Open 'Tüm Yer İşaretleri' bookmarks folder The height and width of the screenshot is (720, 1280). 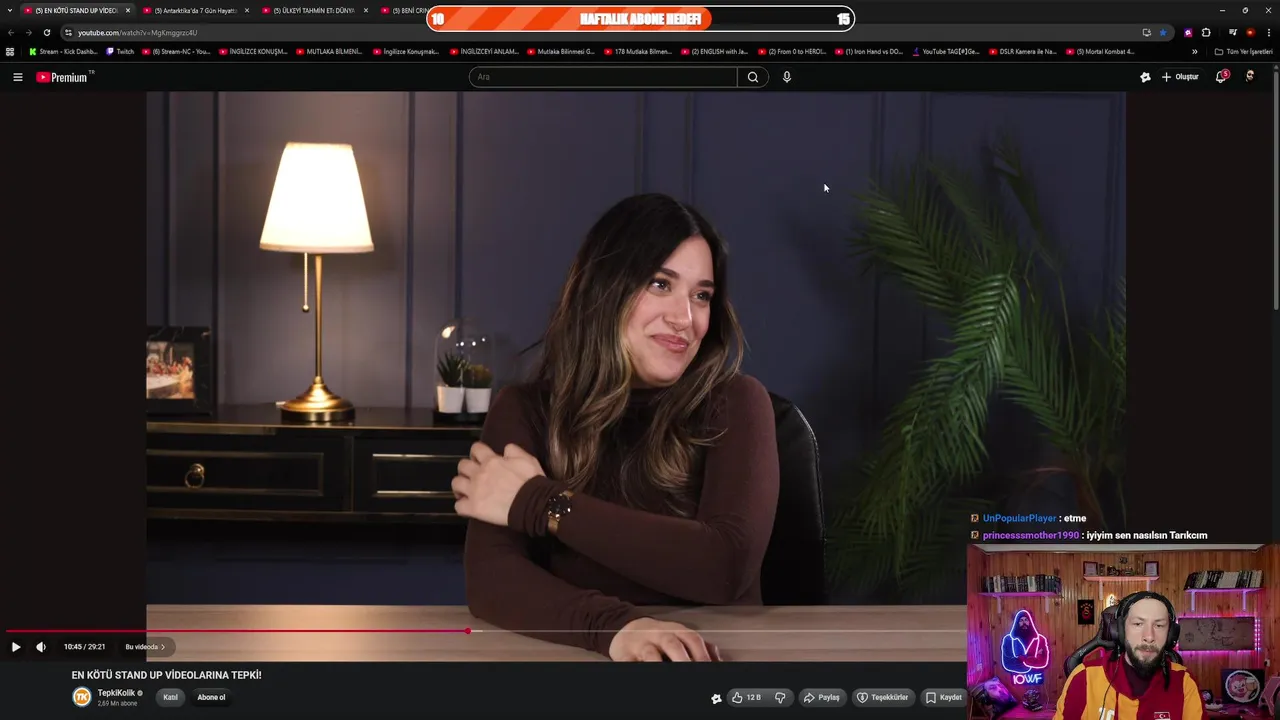pyautogui.click(x=1243, y=51)
